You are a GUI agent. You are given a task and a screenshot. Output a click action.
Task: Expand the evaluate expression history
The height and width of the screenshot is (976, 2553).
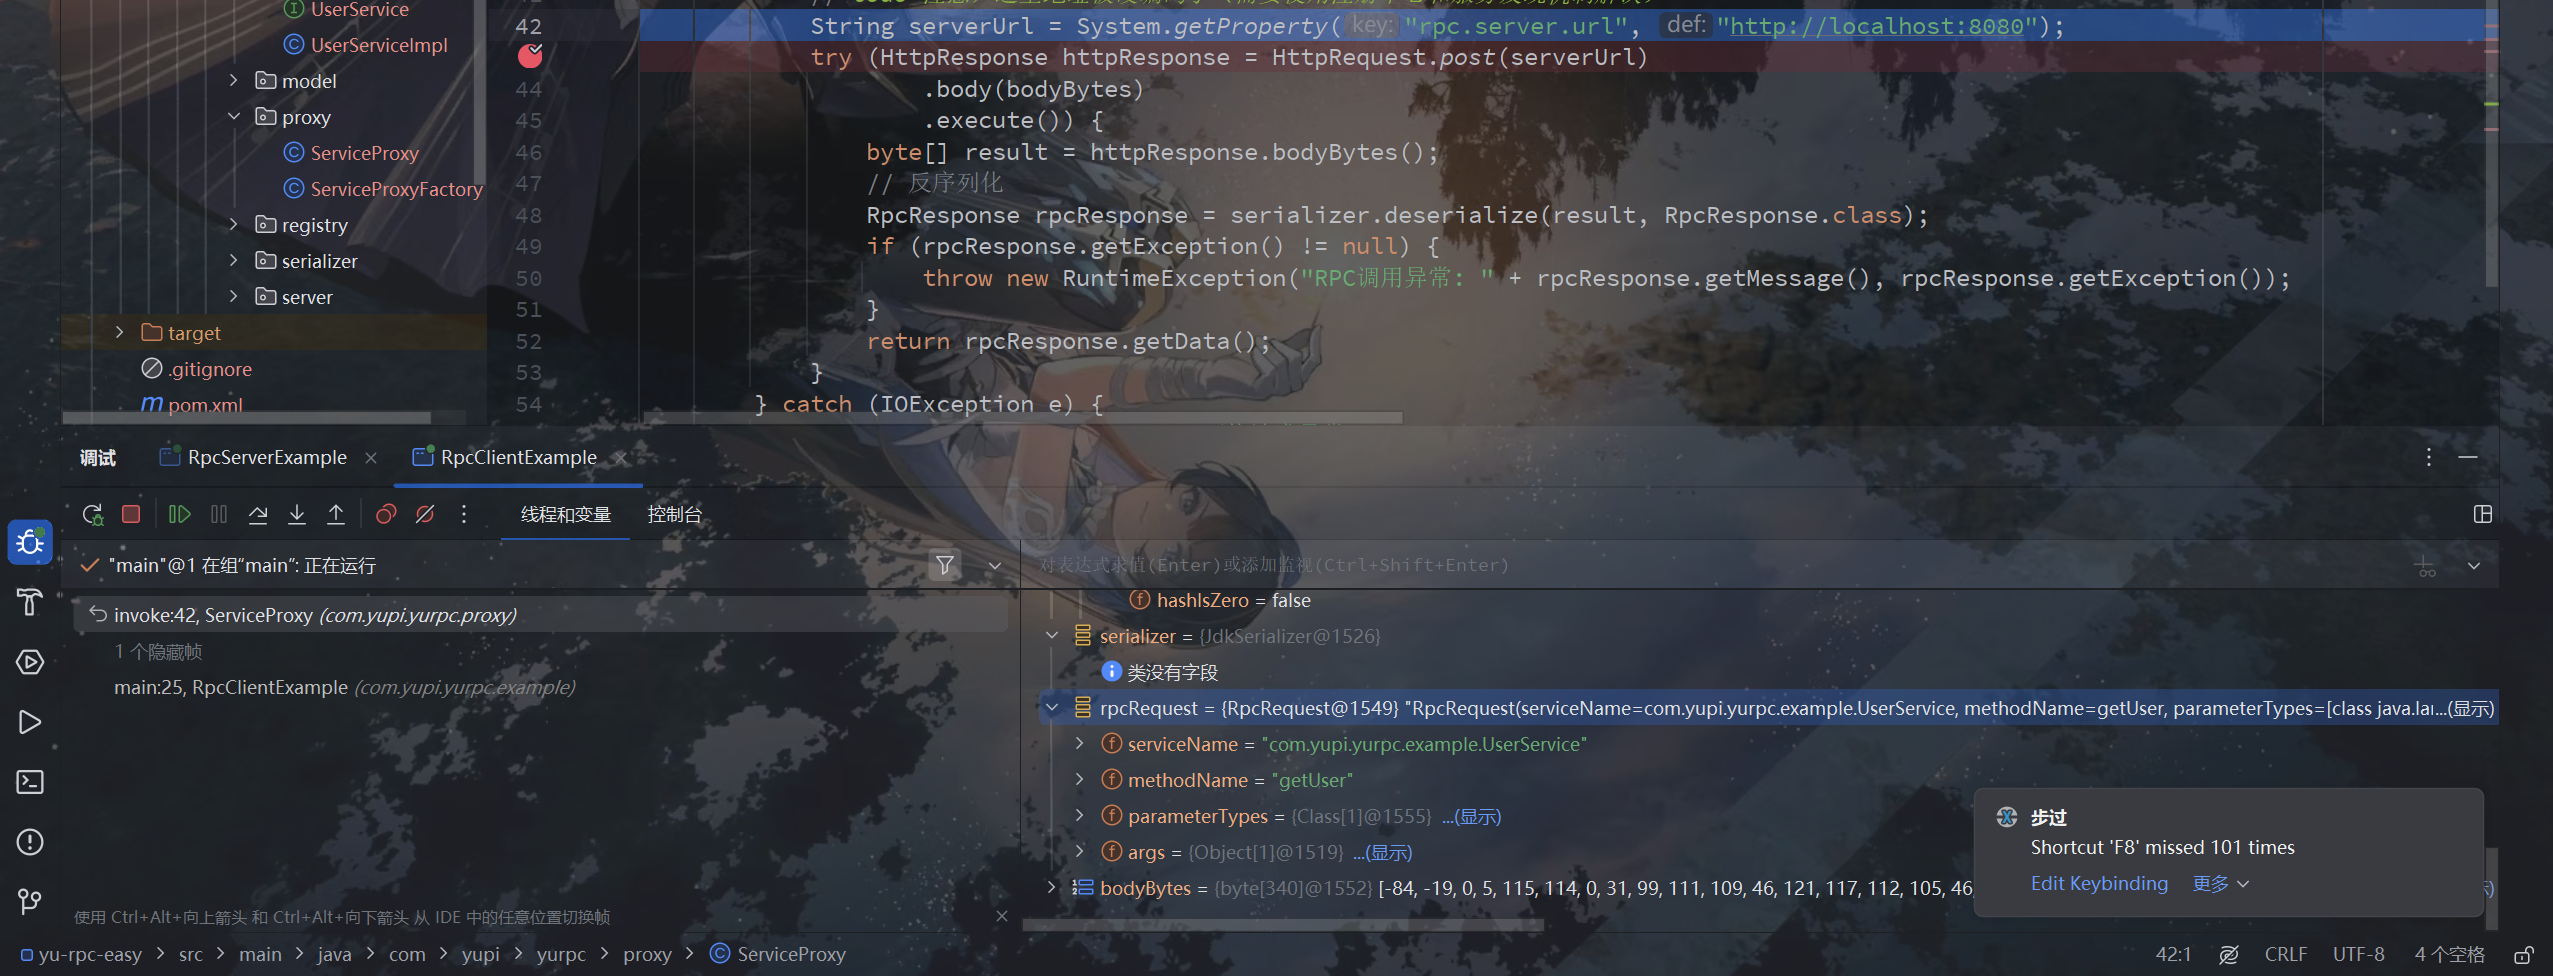(2474, 566)
